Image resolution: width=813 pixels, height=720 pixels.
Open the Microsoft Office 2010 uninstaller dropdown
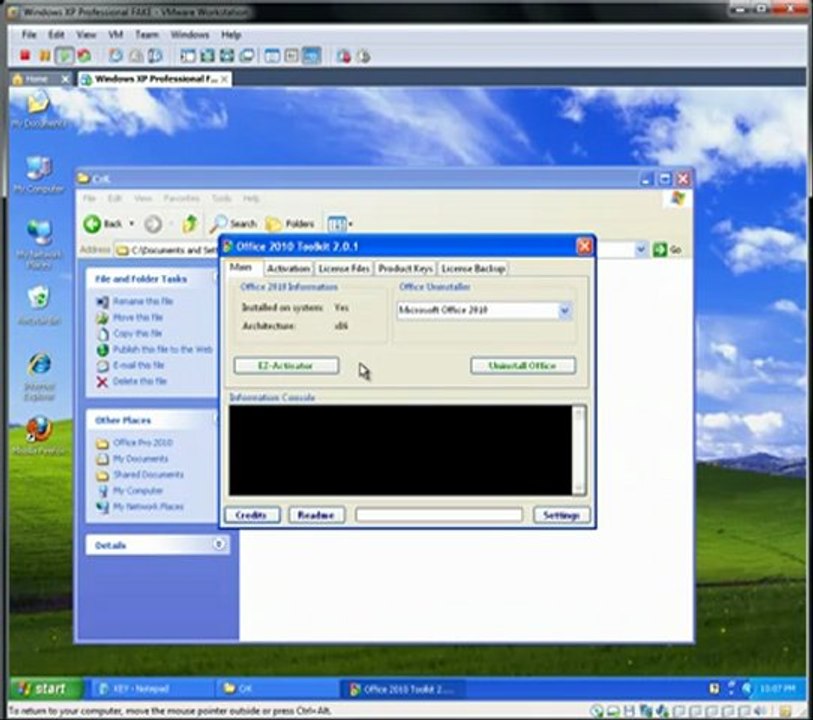[565, 310]
